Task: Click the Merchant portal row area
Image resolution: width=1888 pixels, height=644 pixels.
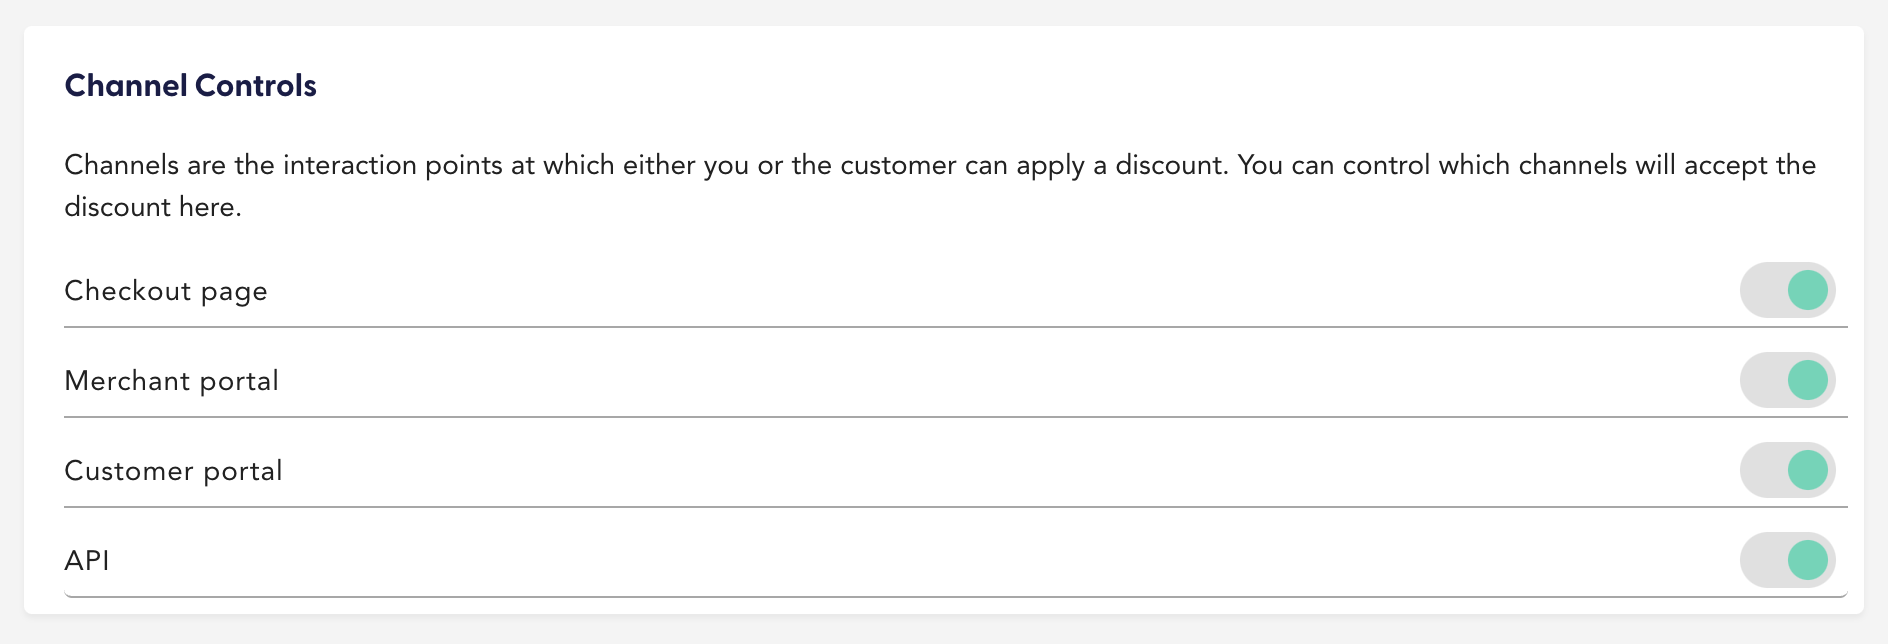Action: click(x=900, y=381)
